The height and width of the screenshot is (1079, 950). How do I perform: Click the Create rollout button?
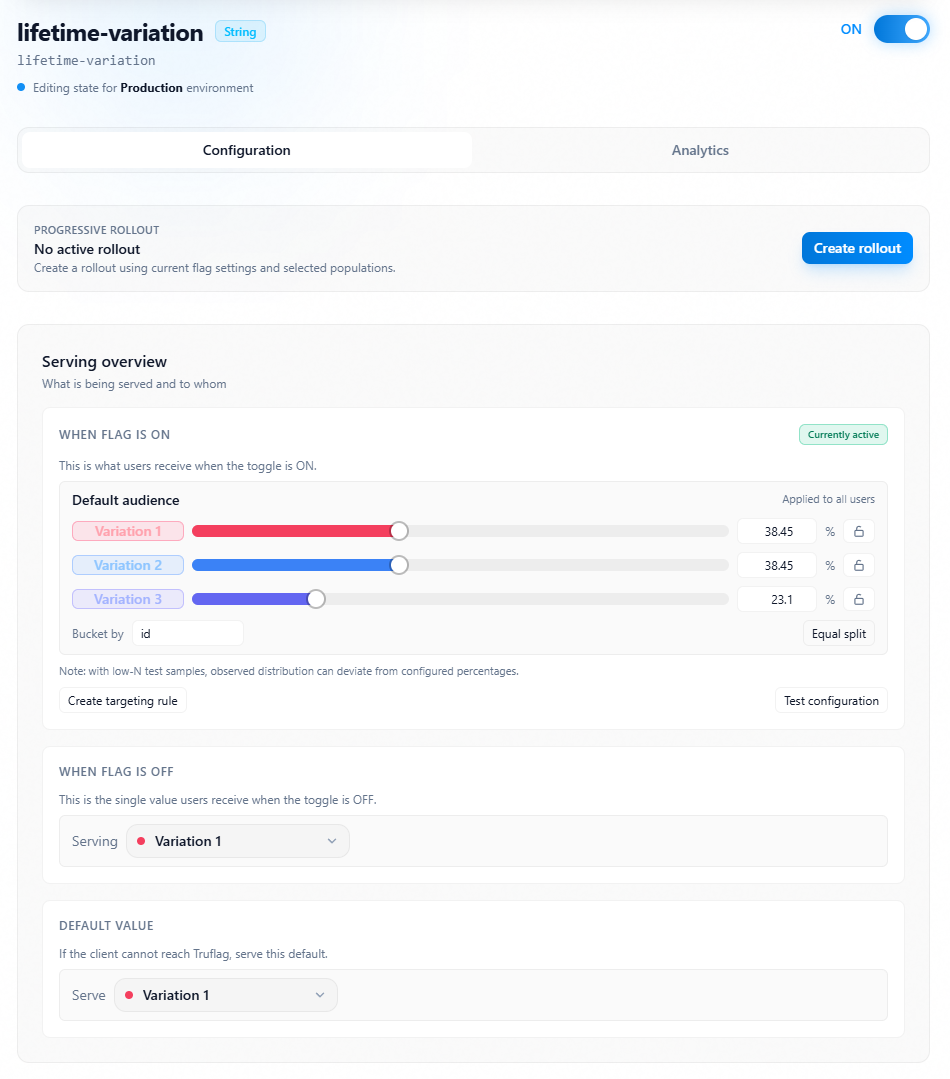pos(857,248)
